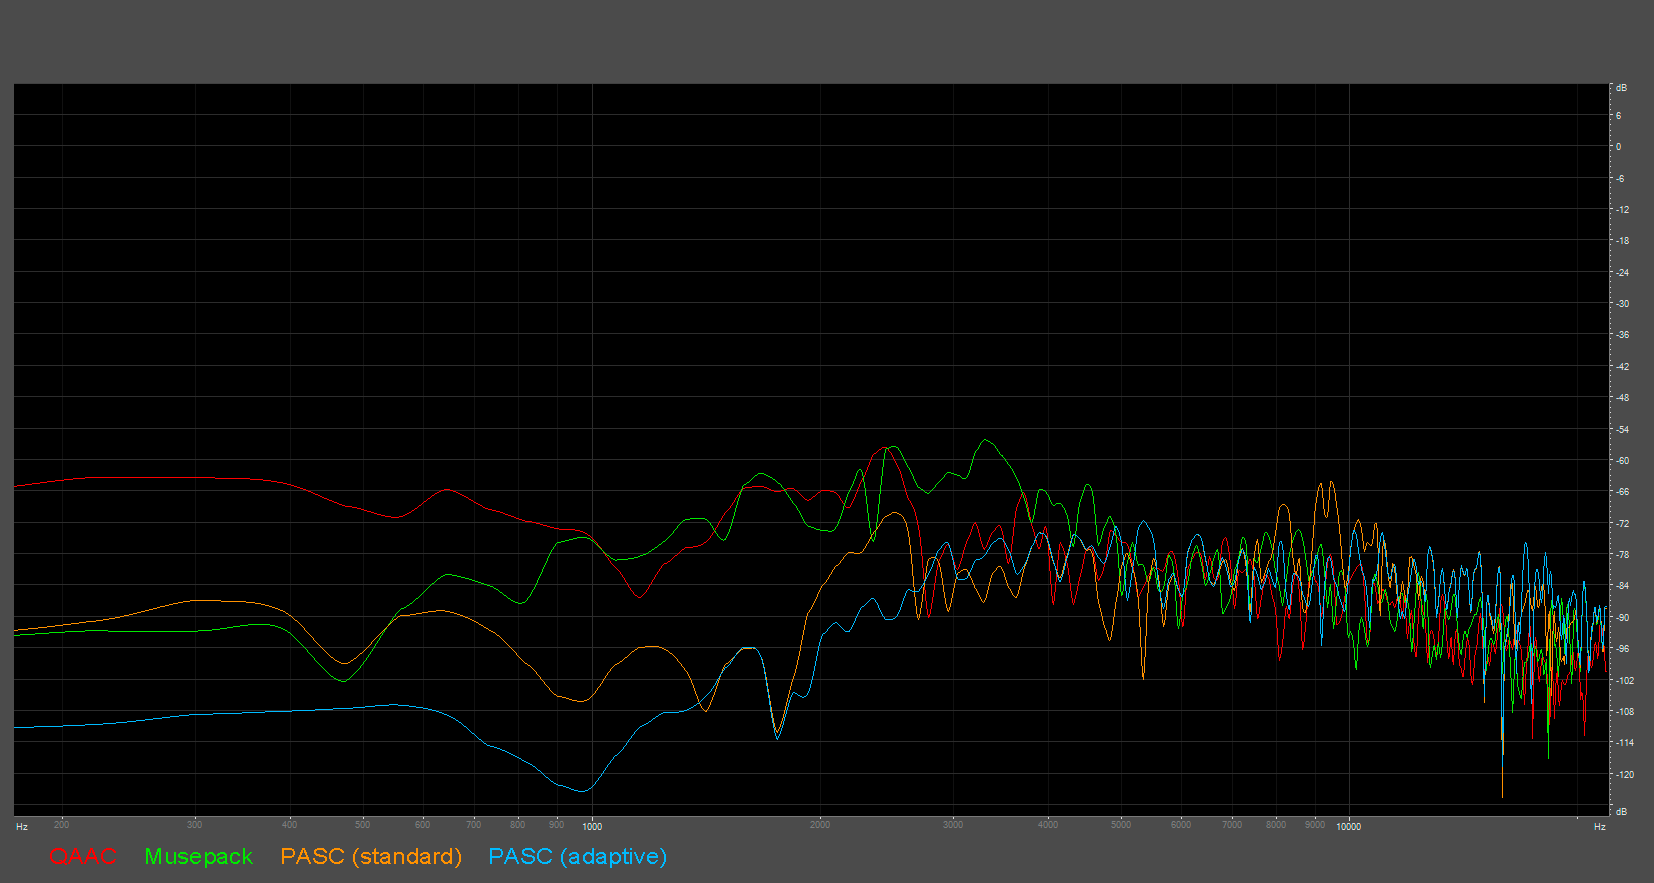Click the dB unit label below the scale

1621,811
